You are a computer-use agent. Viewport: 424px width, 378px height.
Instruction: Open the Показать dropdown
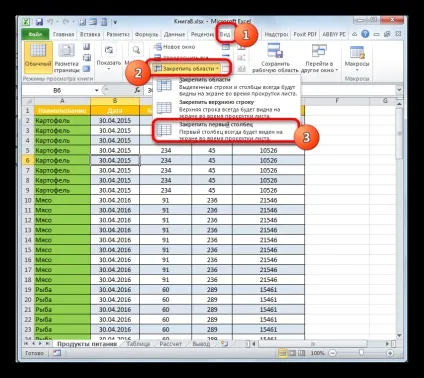pyautogui.click(x=109, y=57)
